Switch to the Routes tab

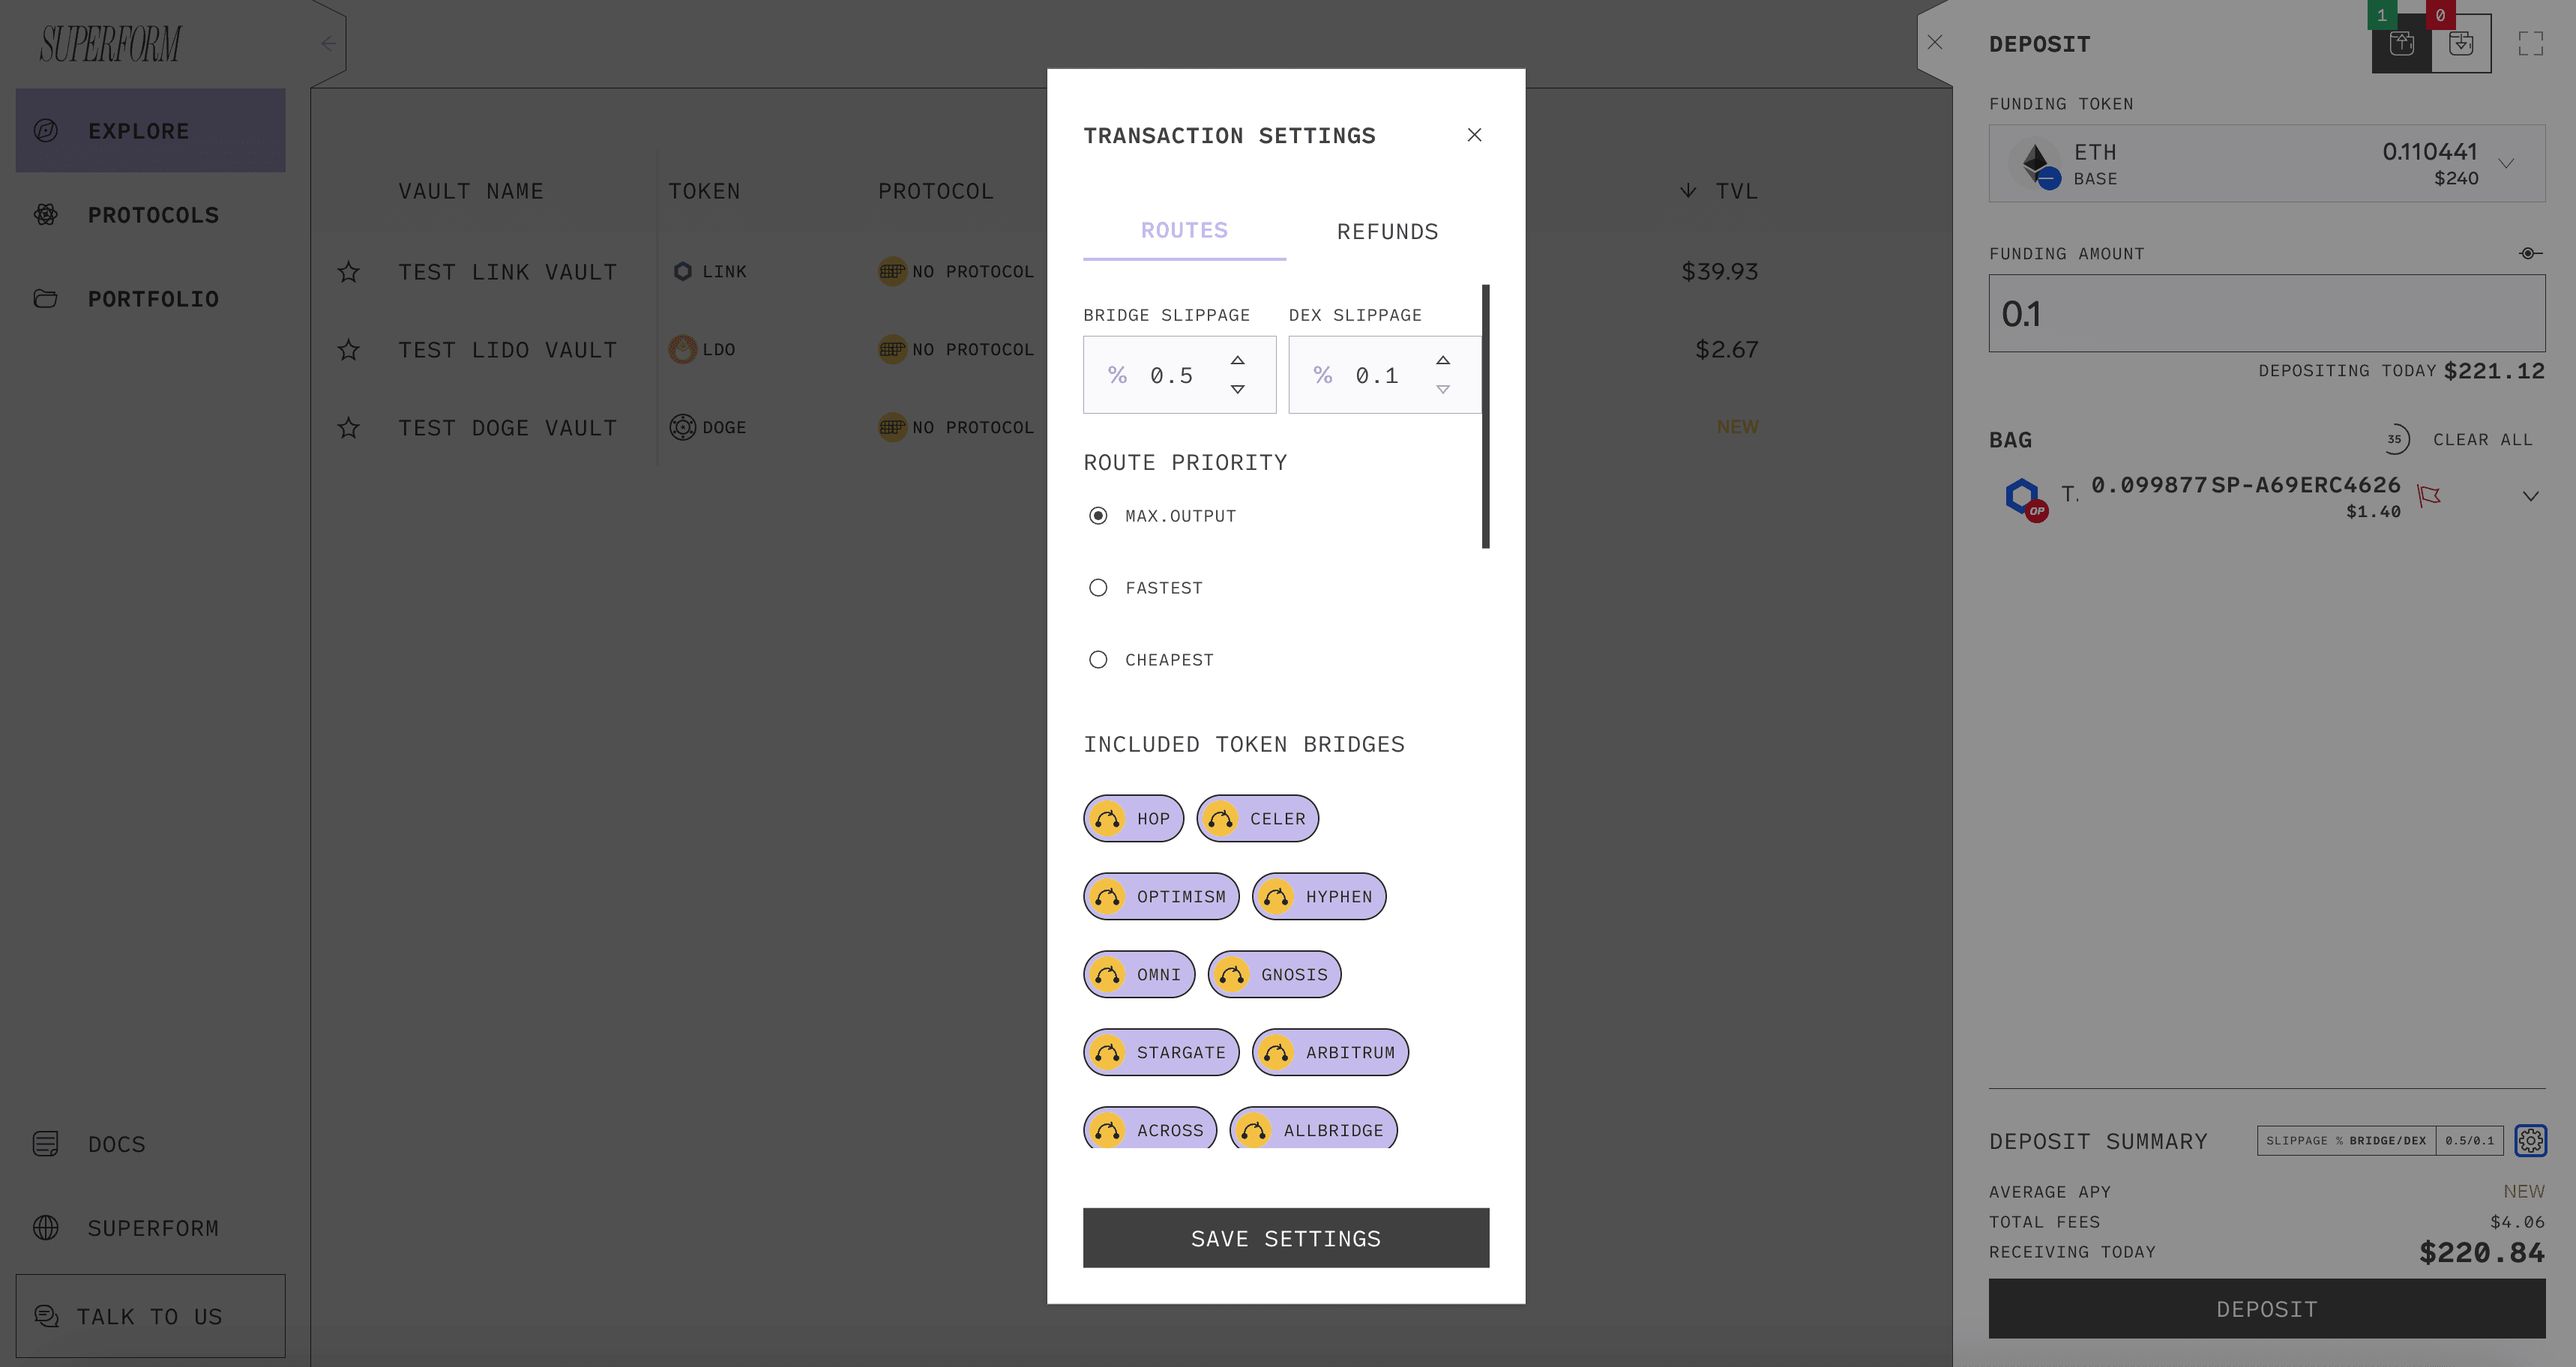[x=1184, y=231]
